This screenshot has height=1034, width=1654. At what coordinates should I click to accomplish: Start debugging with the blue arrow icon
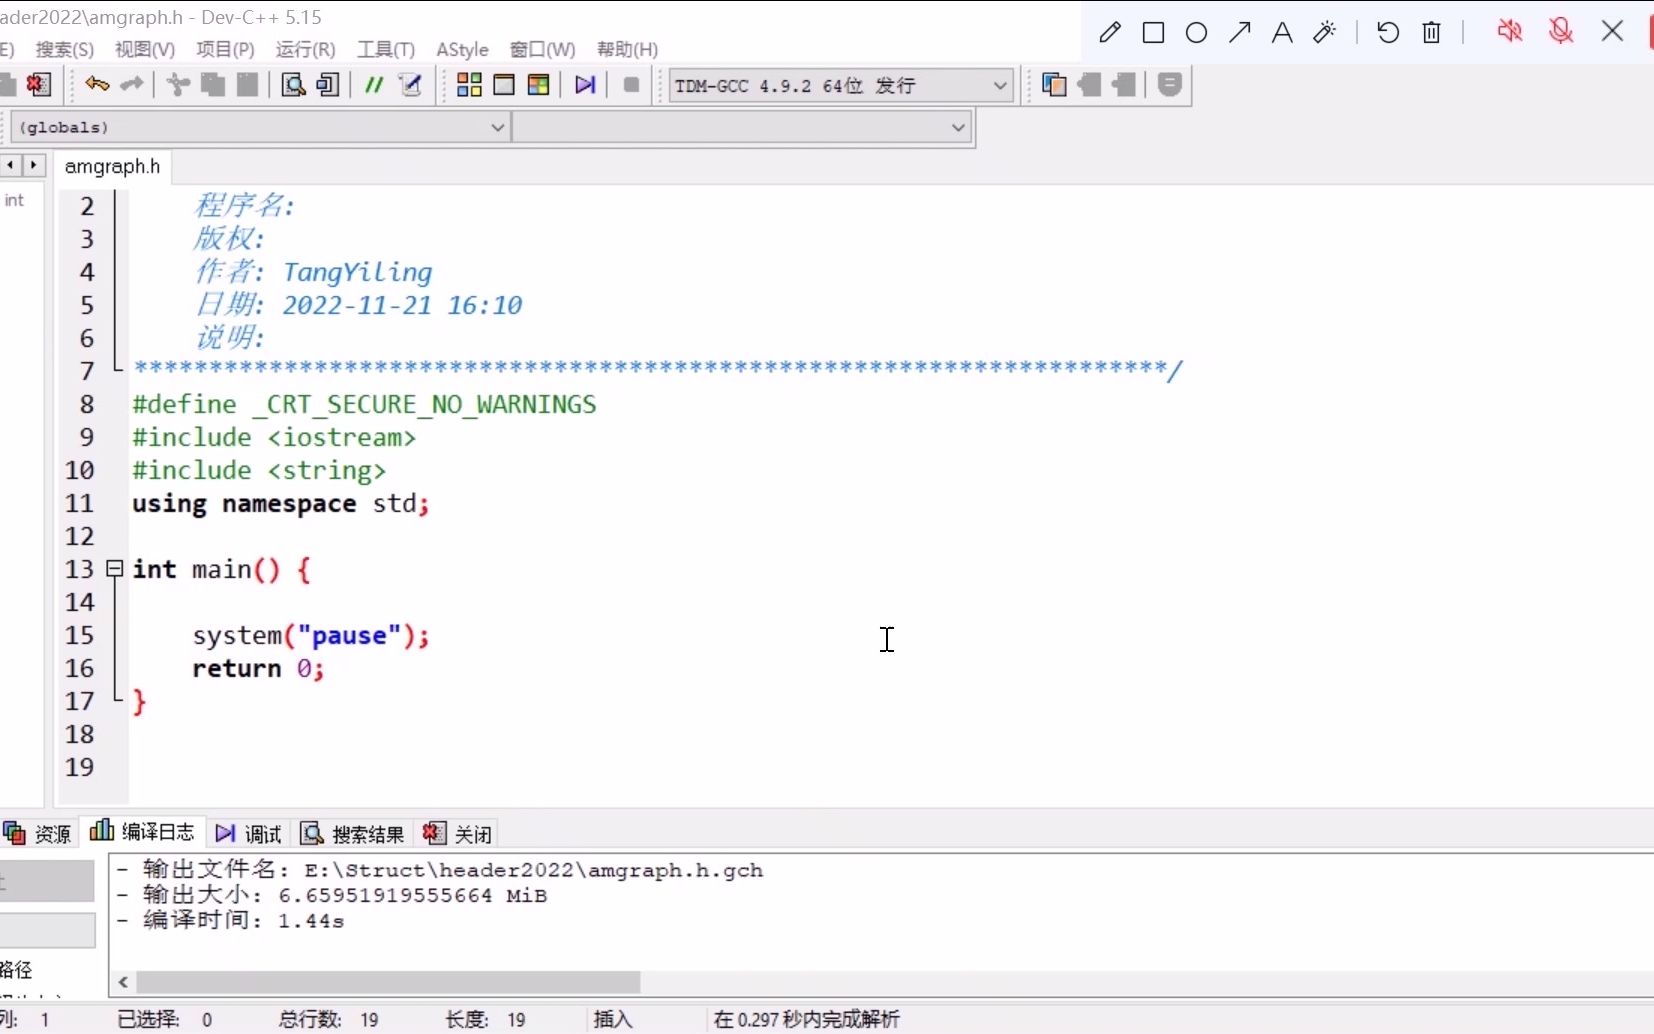(x=585, y=85)
